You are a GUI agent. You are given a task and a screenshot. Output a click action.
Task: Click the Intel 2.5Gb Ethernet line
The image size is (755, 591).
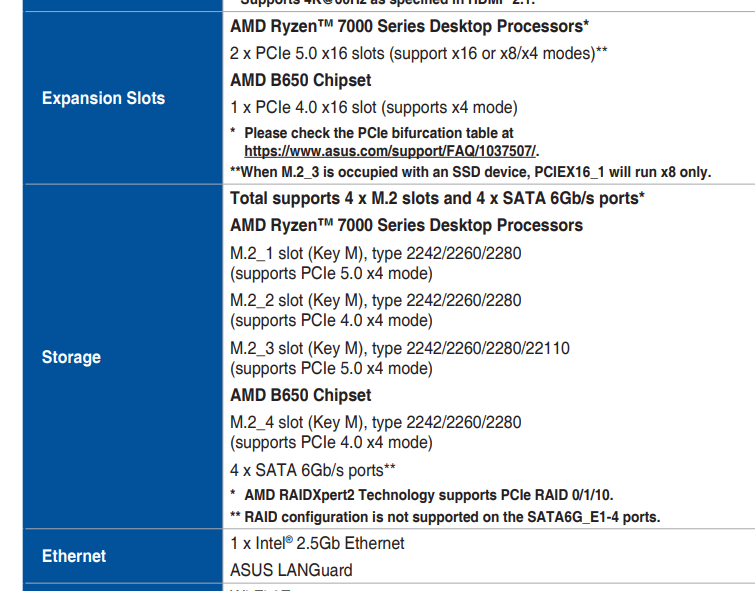tap(317, 543)
